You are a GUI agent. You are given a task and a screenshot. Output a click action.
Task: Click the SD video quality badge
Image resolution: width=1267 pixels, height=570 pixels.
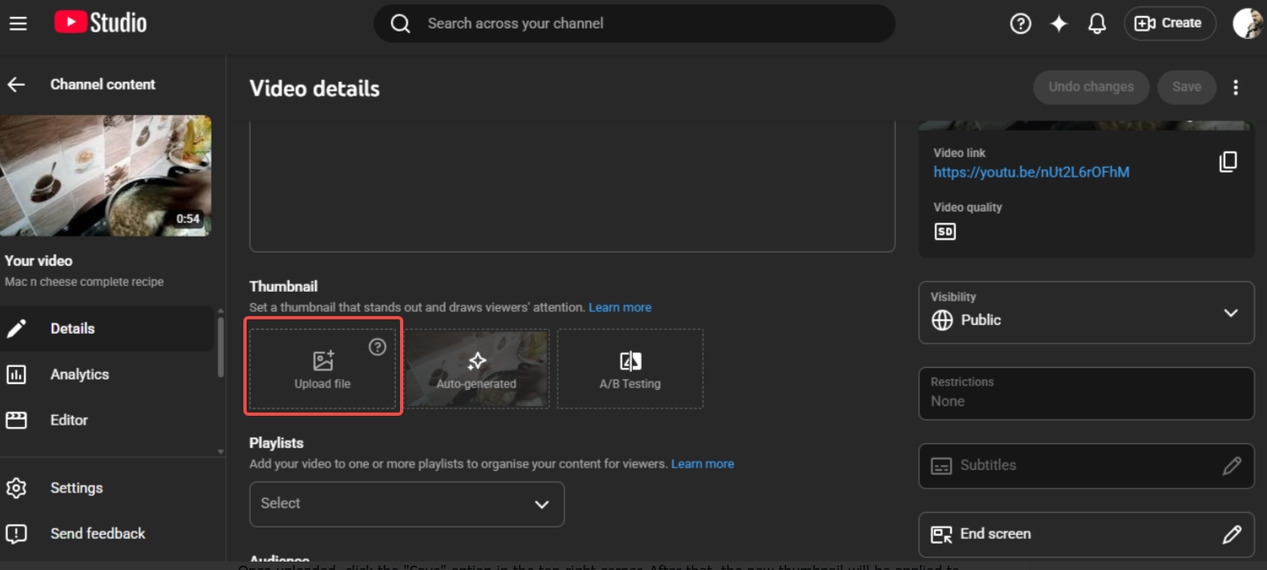coord(945,231)
